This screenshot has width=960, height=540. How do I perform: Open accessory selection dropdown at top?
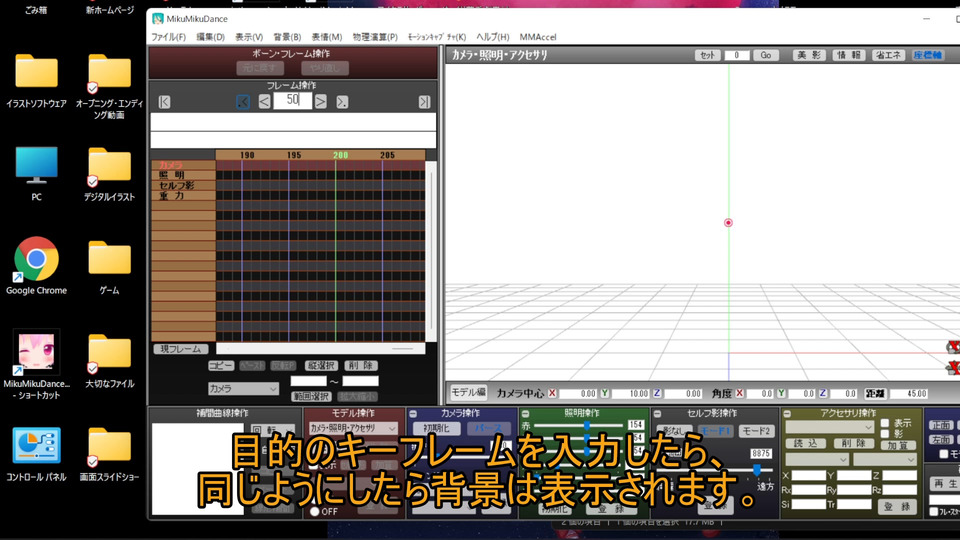(830, 426)
